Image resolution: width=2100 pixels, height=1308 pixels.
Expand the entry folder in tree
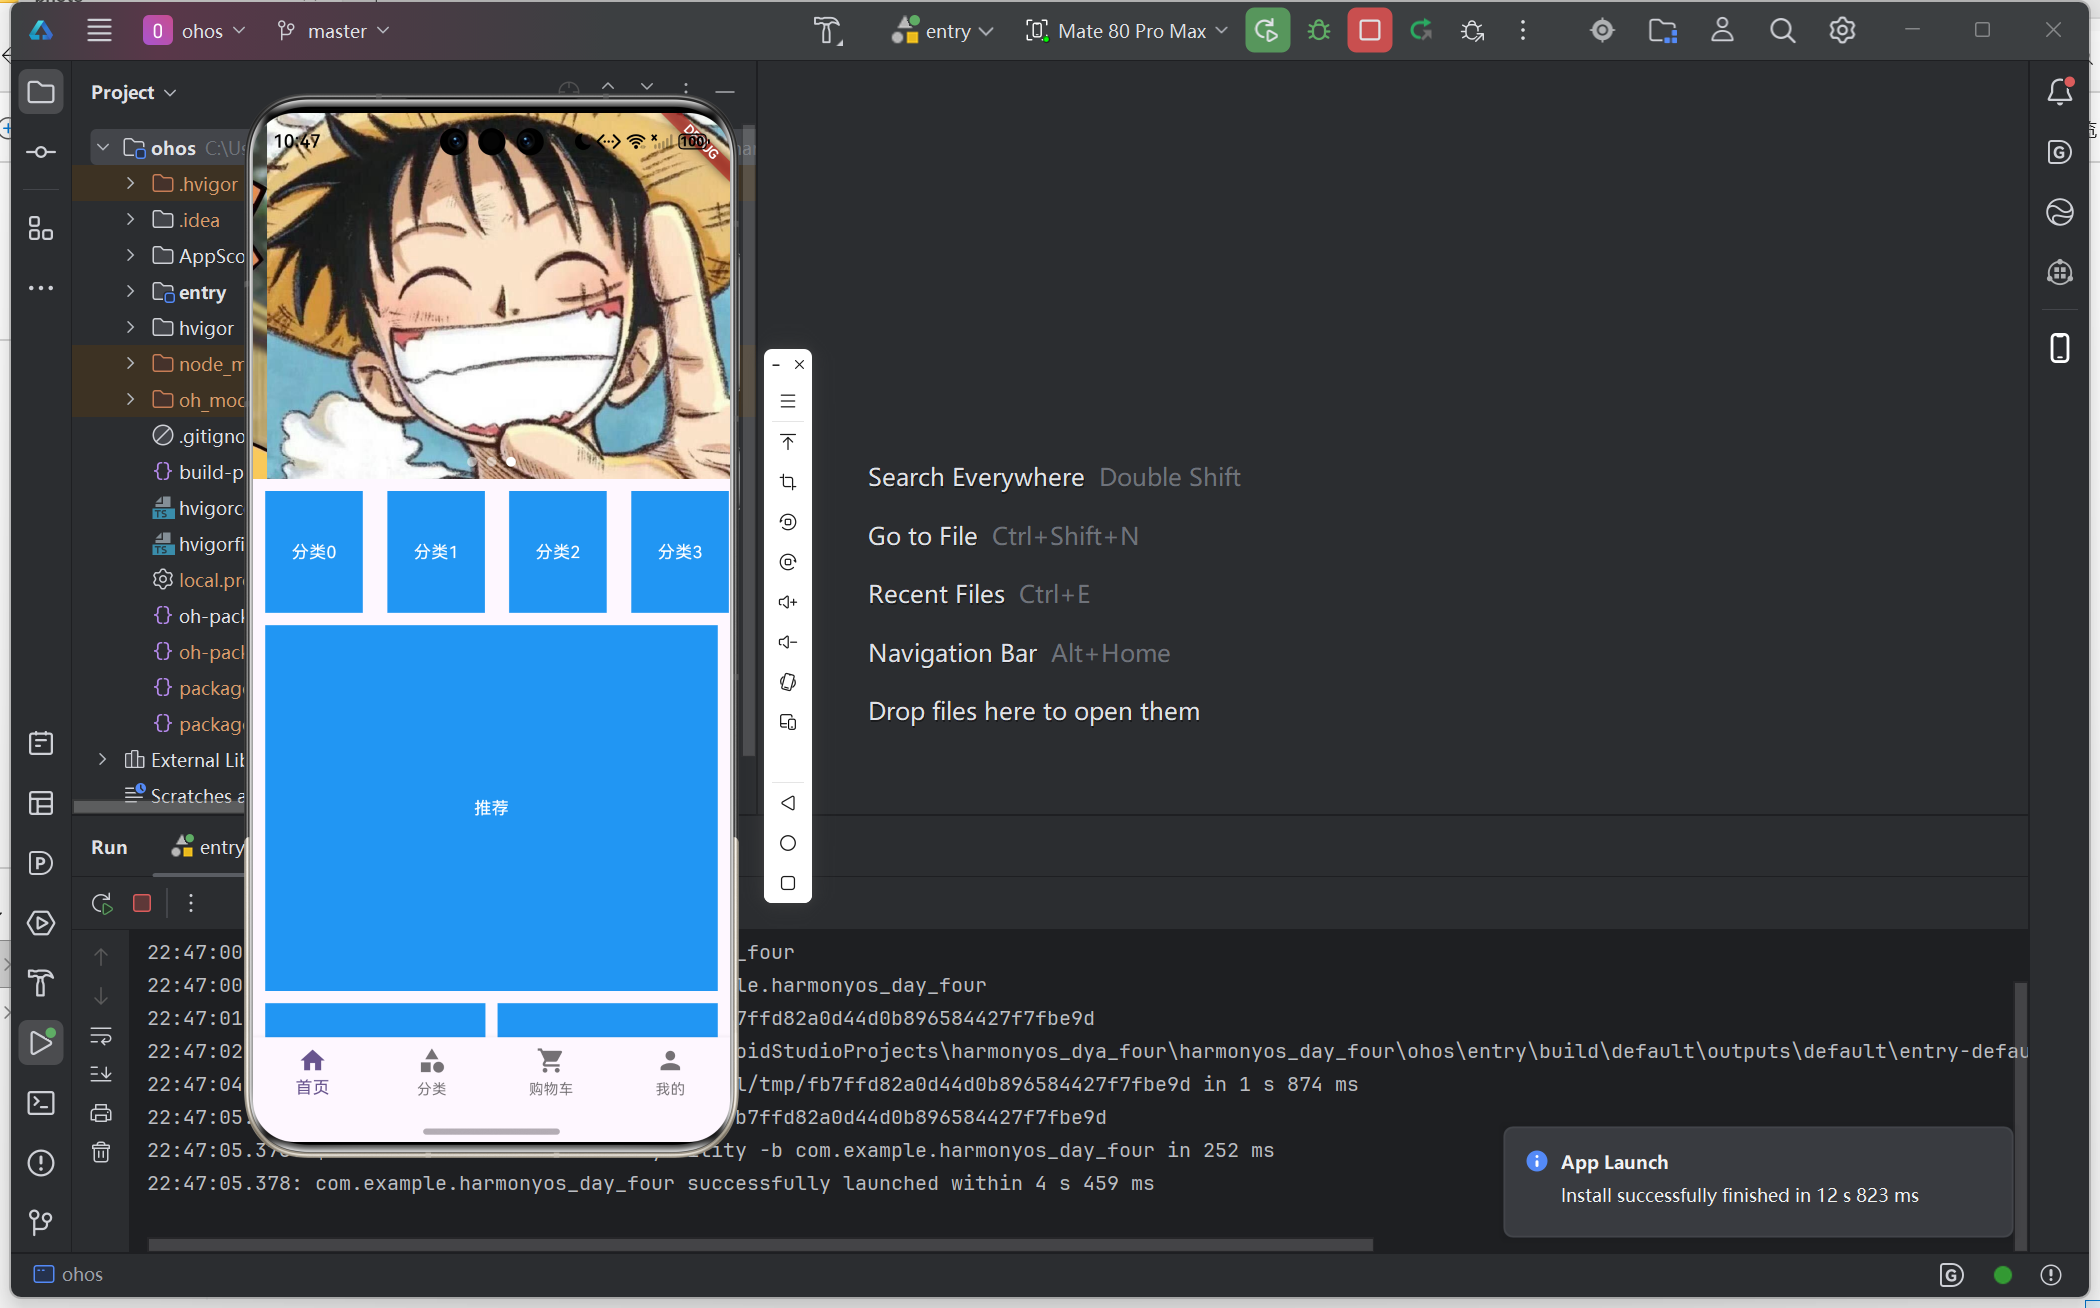point(130,292)
